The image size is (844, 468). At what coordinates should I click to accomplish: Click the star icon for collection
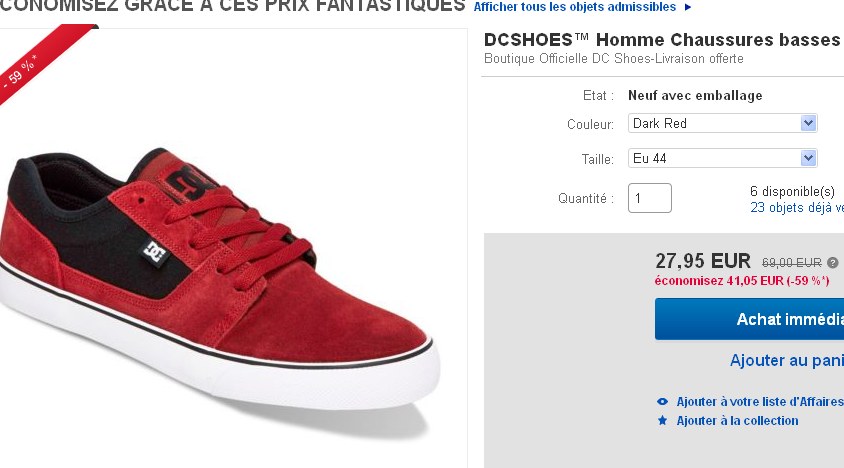pos(662,421)
